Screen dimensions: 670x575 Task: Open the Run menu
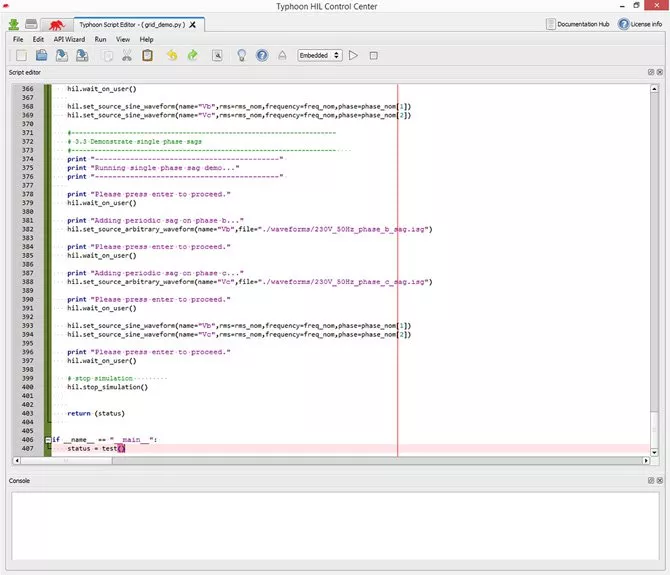pos(100,39)
